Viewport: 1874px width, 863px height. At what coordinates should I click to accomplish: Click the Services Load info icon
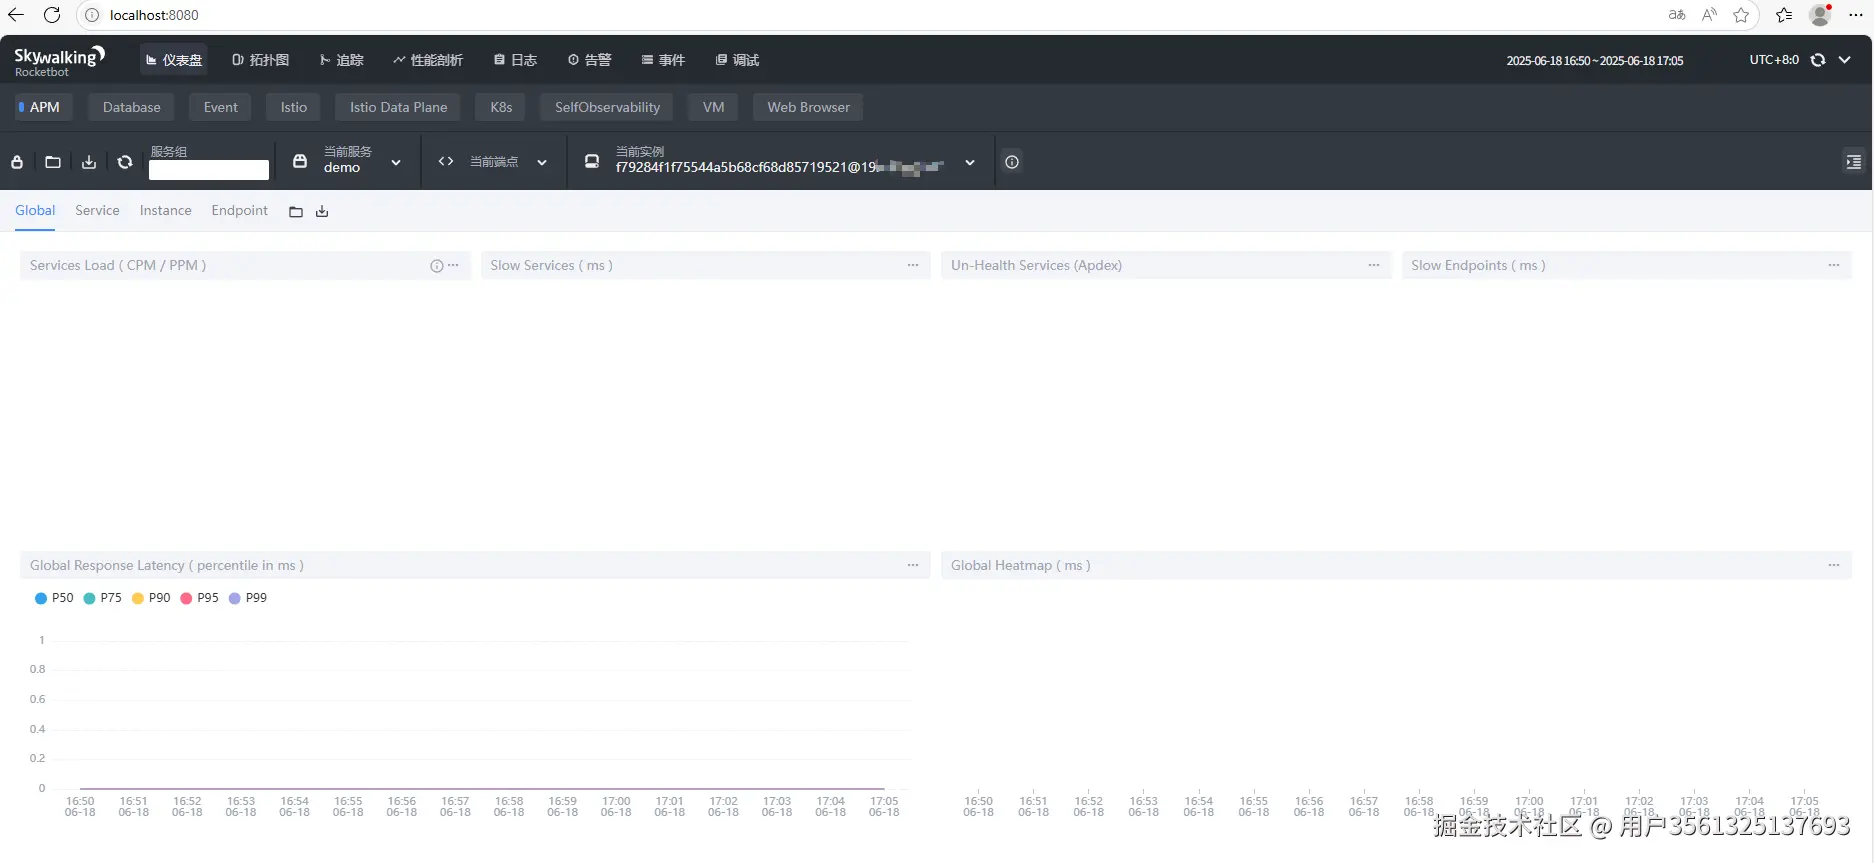pyautogui.click(x=436, y=266)
